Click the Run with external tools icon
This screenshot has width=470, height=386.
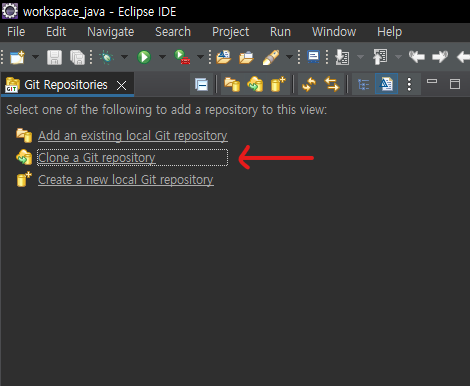[x=182, y=57]
